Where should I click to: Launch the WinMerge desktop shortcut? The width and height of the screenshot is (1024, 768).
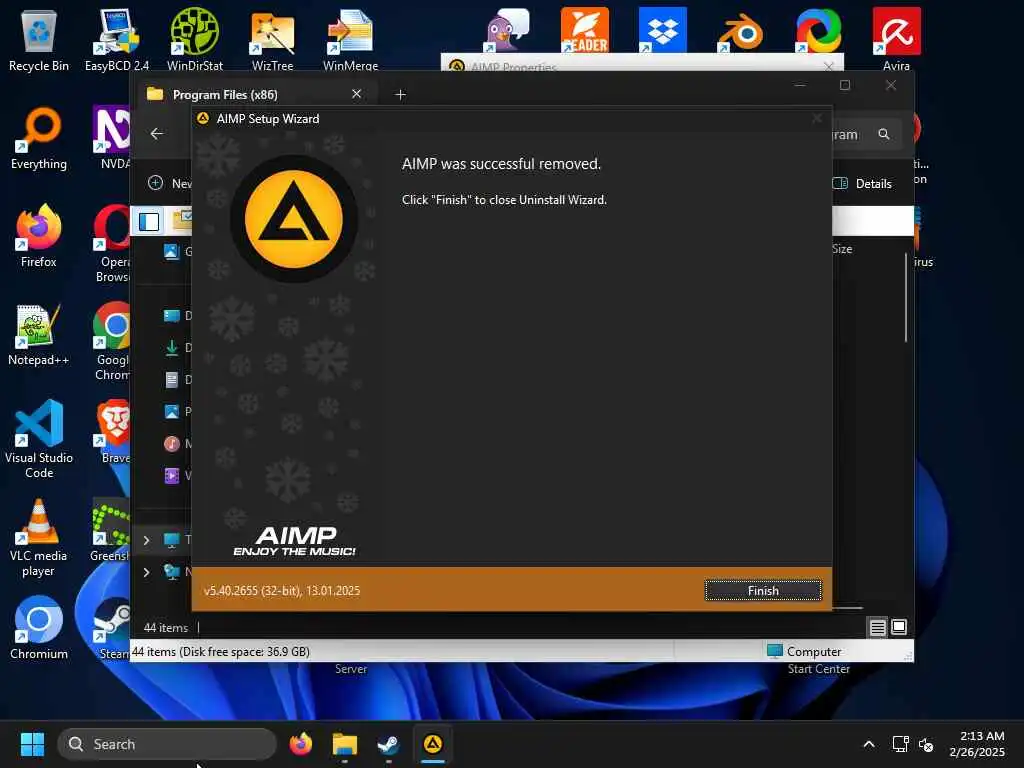(x=351, y=39)
